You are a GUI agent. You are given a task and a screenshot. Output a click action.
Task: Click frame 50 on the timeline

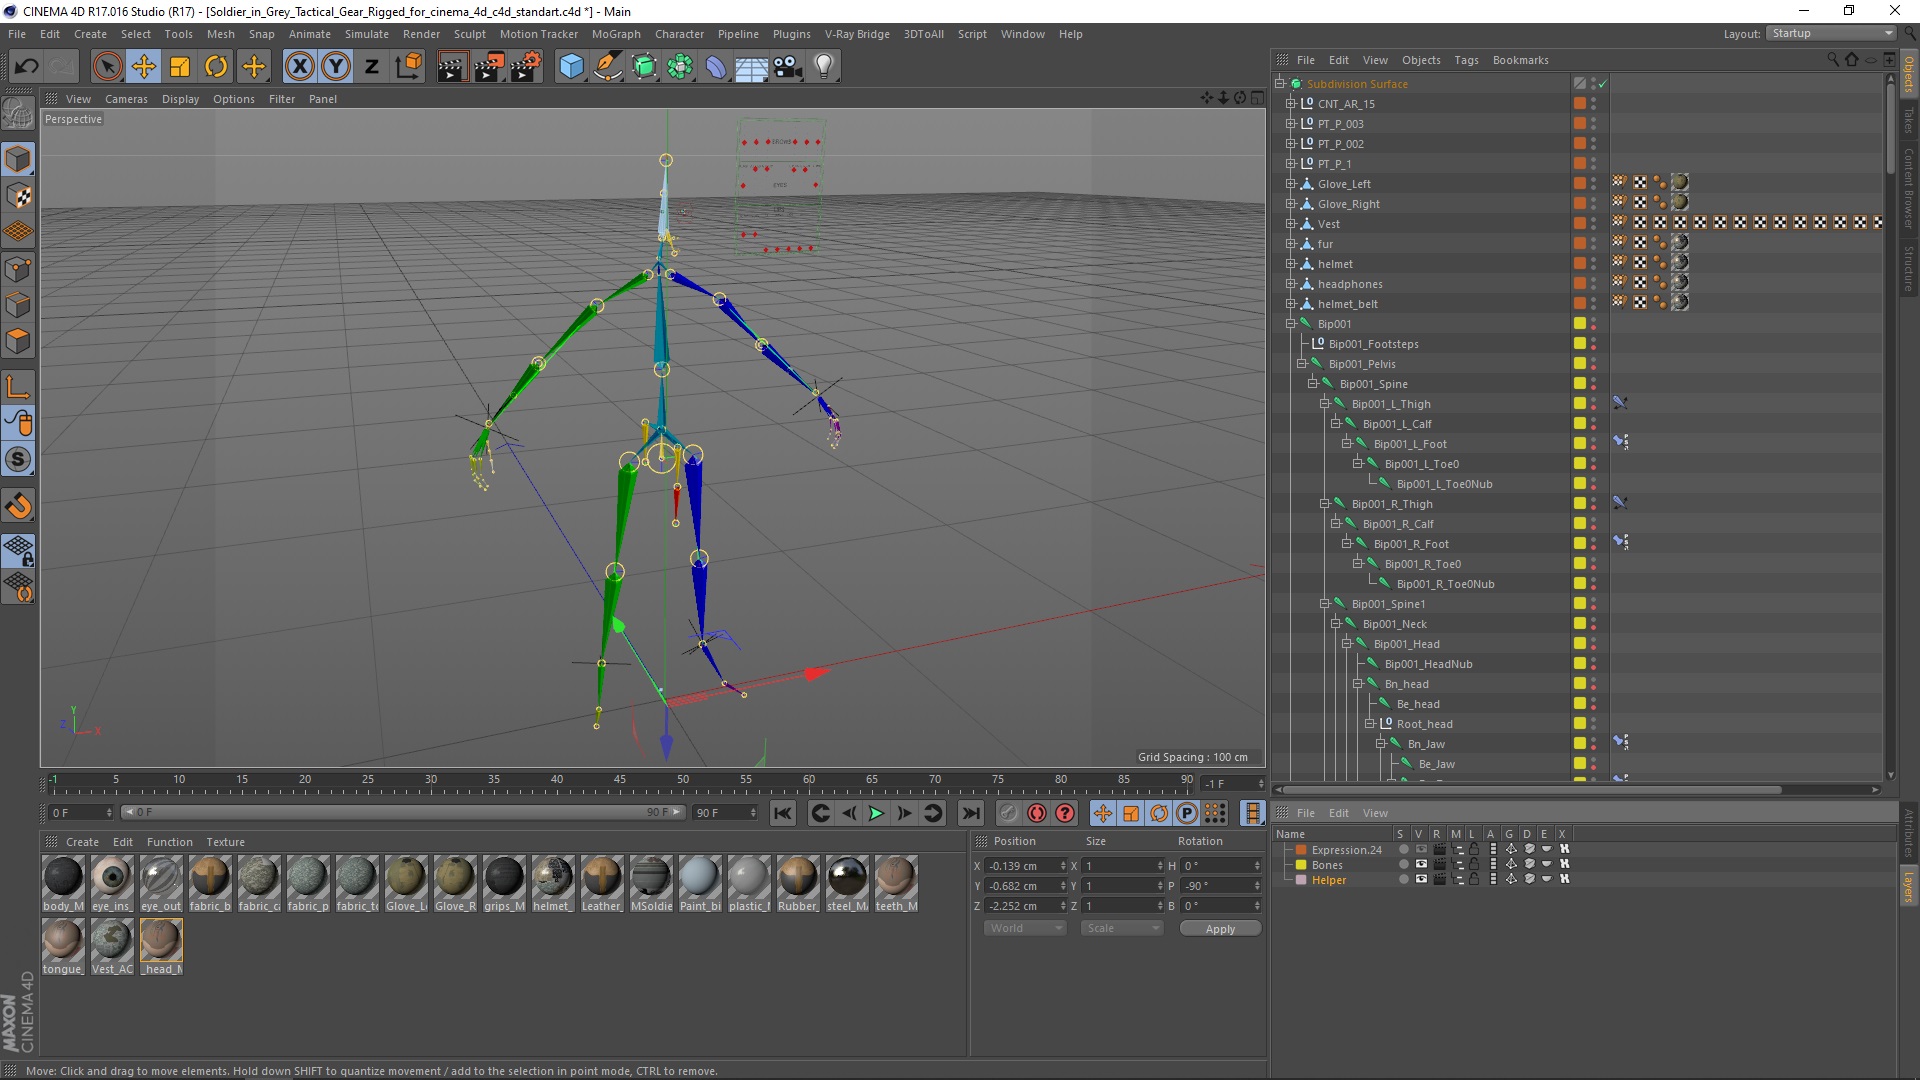(683, 781)
